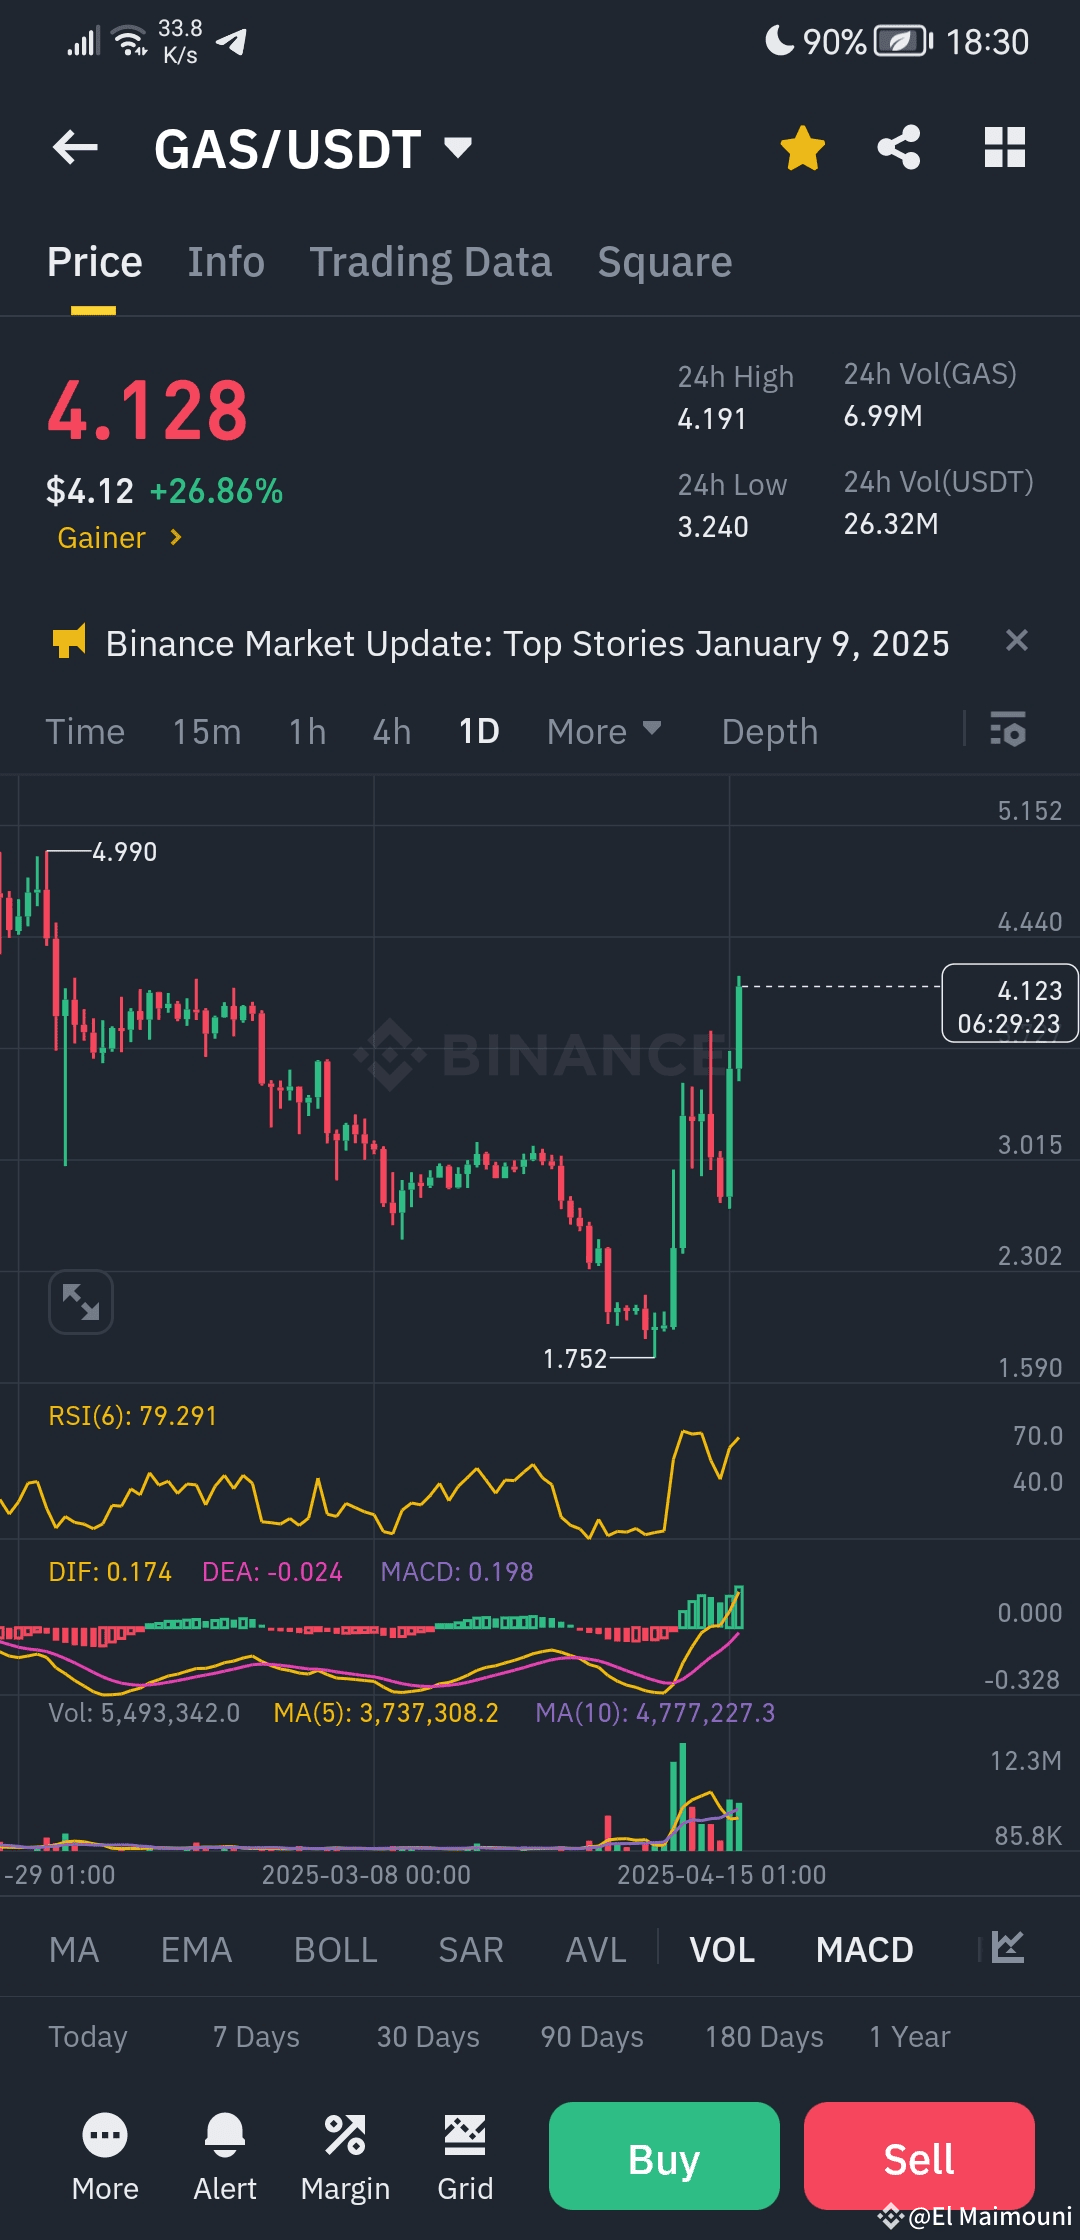Tap the green Buy button
This screenshot has height=2240, width=1080.
[x=664, y=2156]
